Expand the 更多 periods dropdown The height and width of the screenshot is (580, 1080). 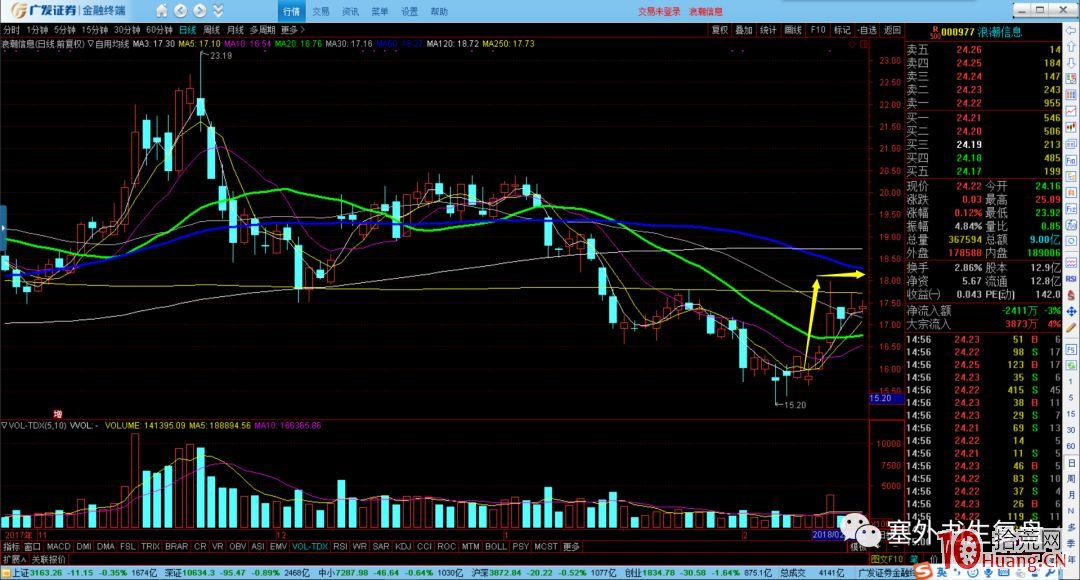292,30
